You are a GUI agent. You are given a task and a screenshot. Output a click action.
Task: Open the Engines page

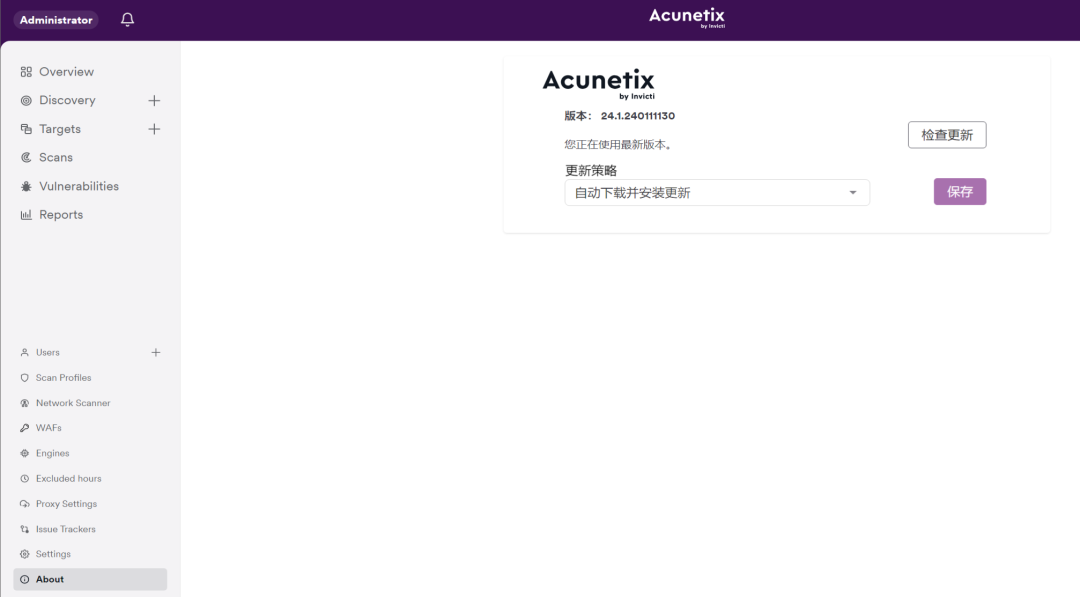pyautogui.click(x=52, y=453)
